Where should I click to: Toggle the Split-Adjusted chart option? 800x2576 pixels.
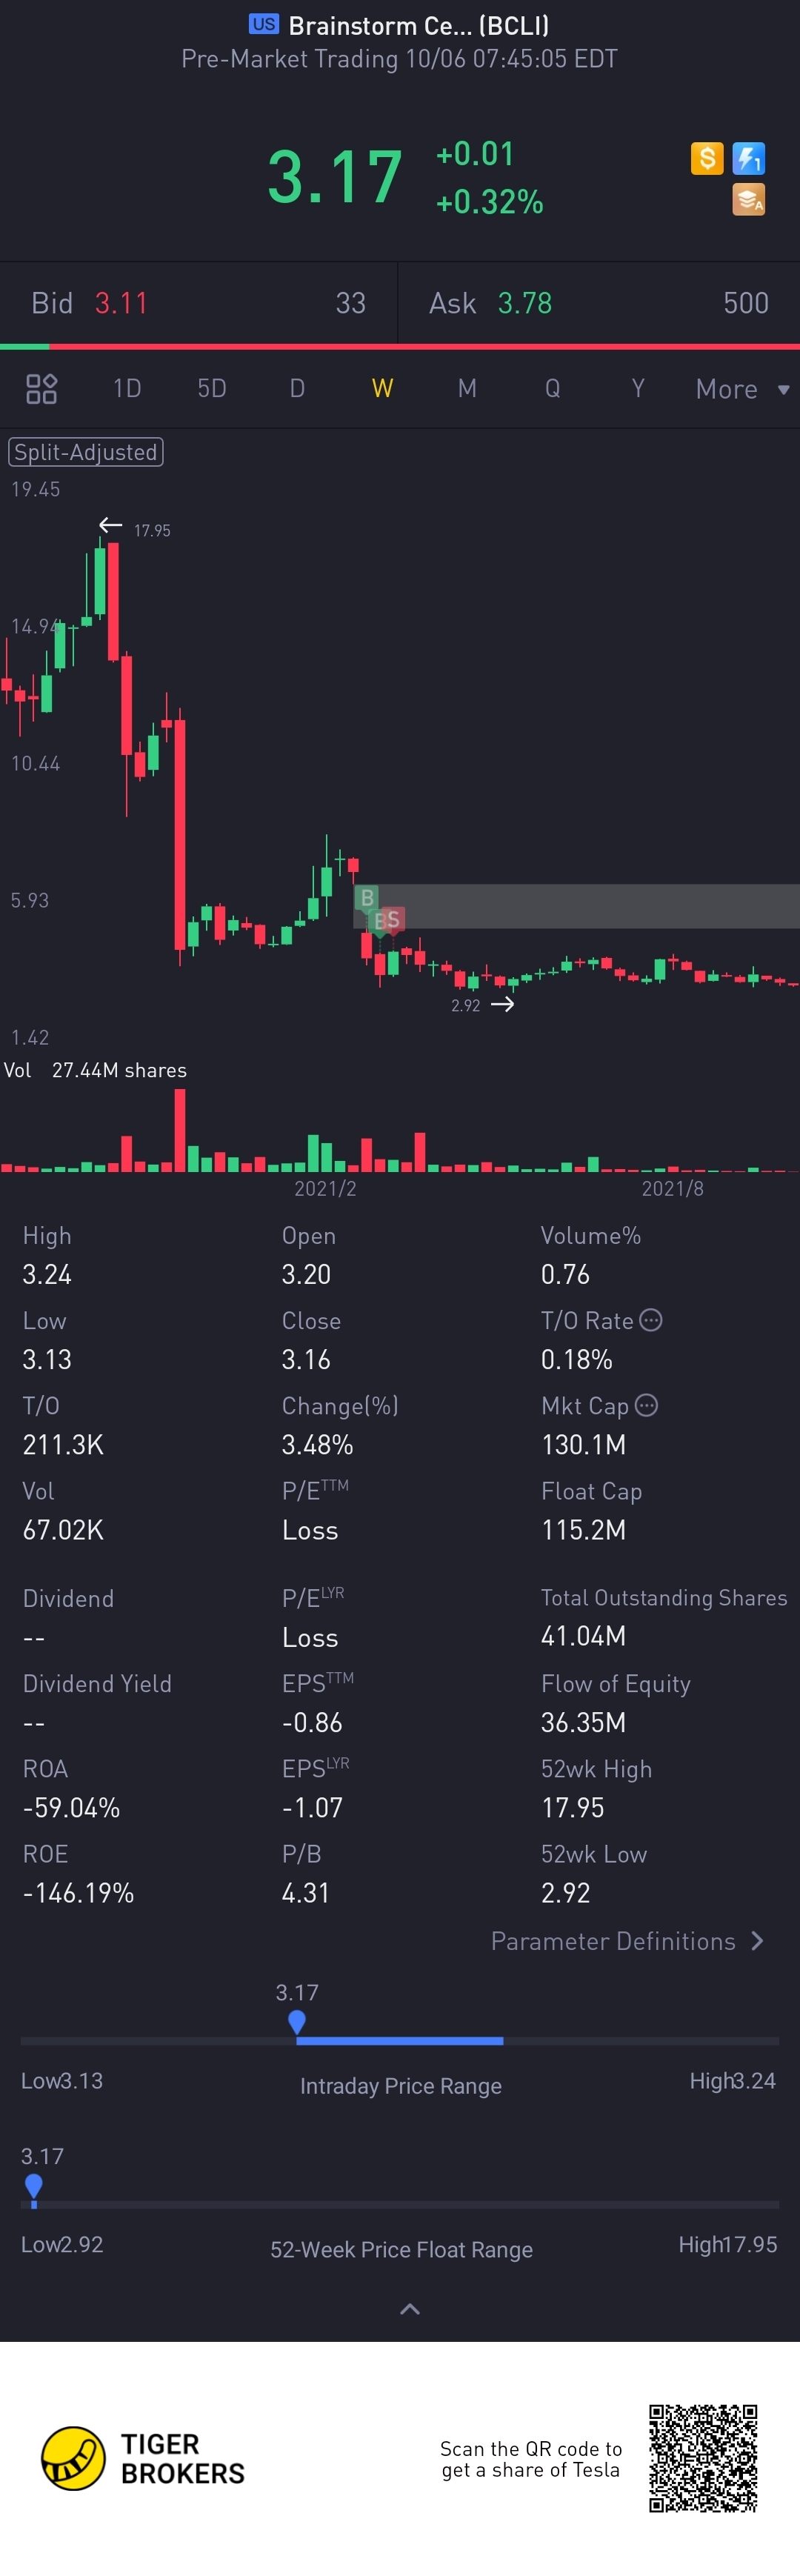pos(85,452)
